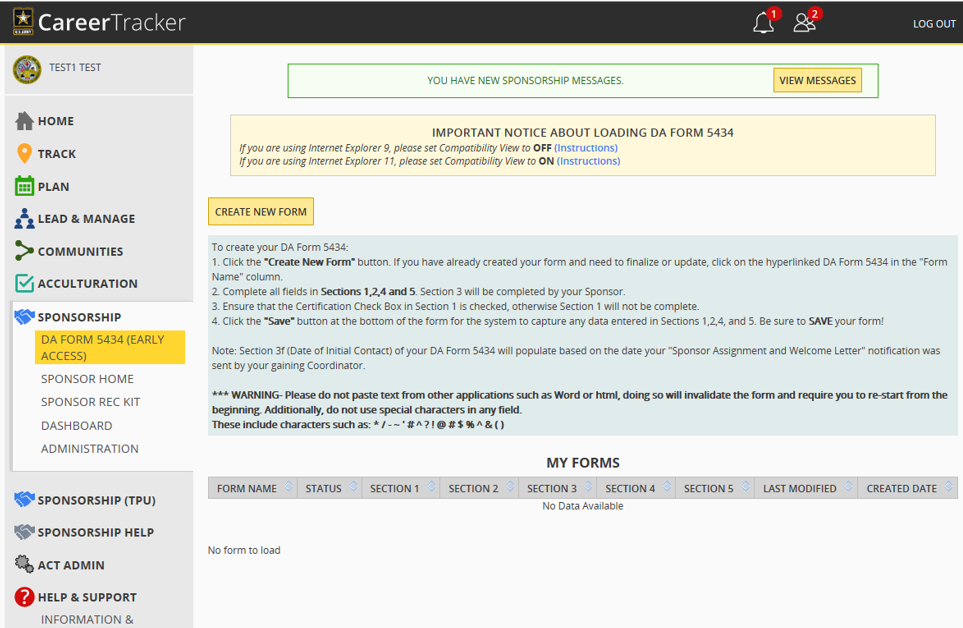Open Internet Explorer 9 Instructions link
The height and width of the screenshot is (628, 963).
pyautogui.click(x=586, y=148)
